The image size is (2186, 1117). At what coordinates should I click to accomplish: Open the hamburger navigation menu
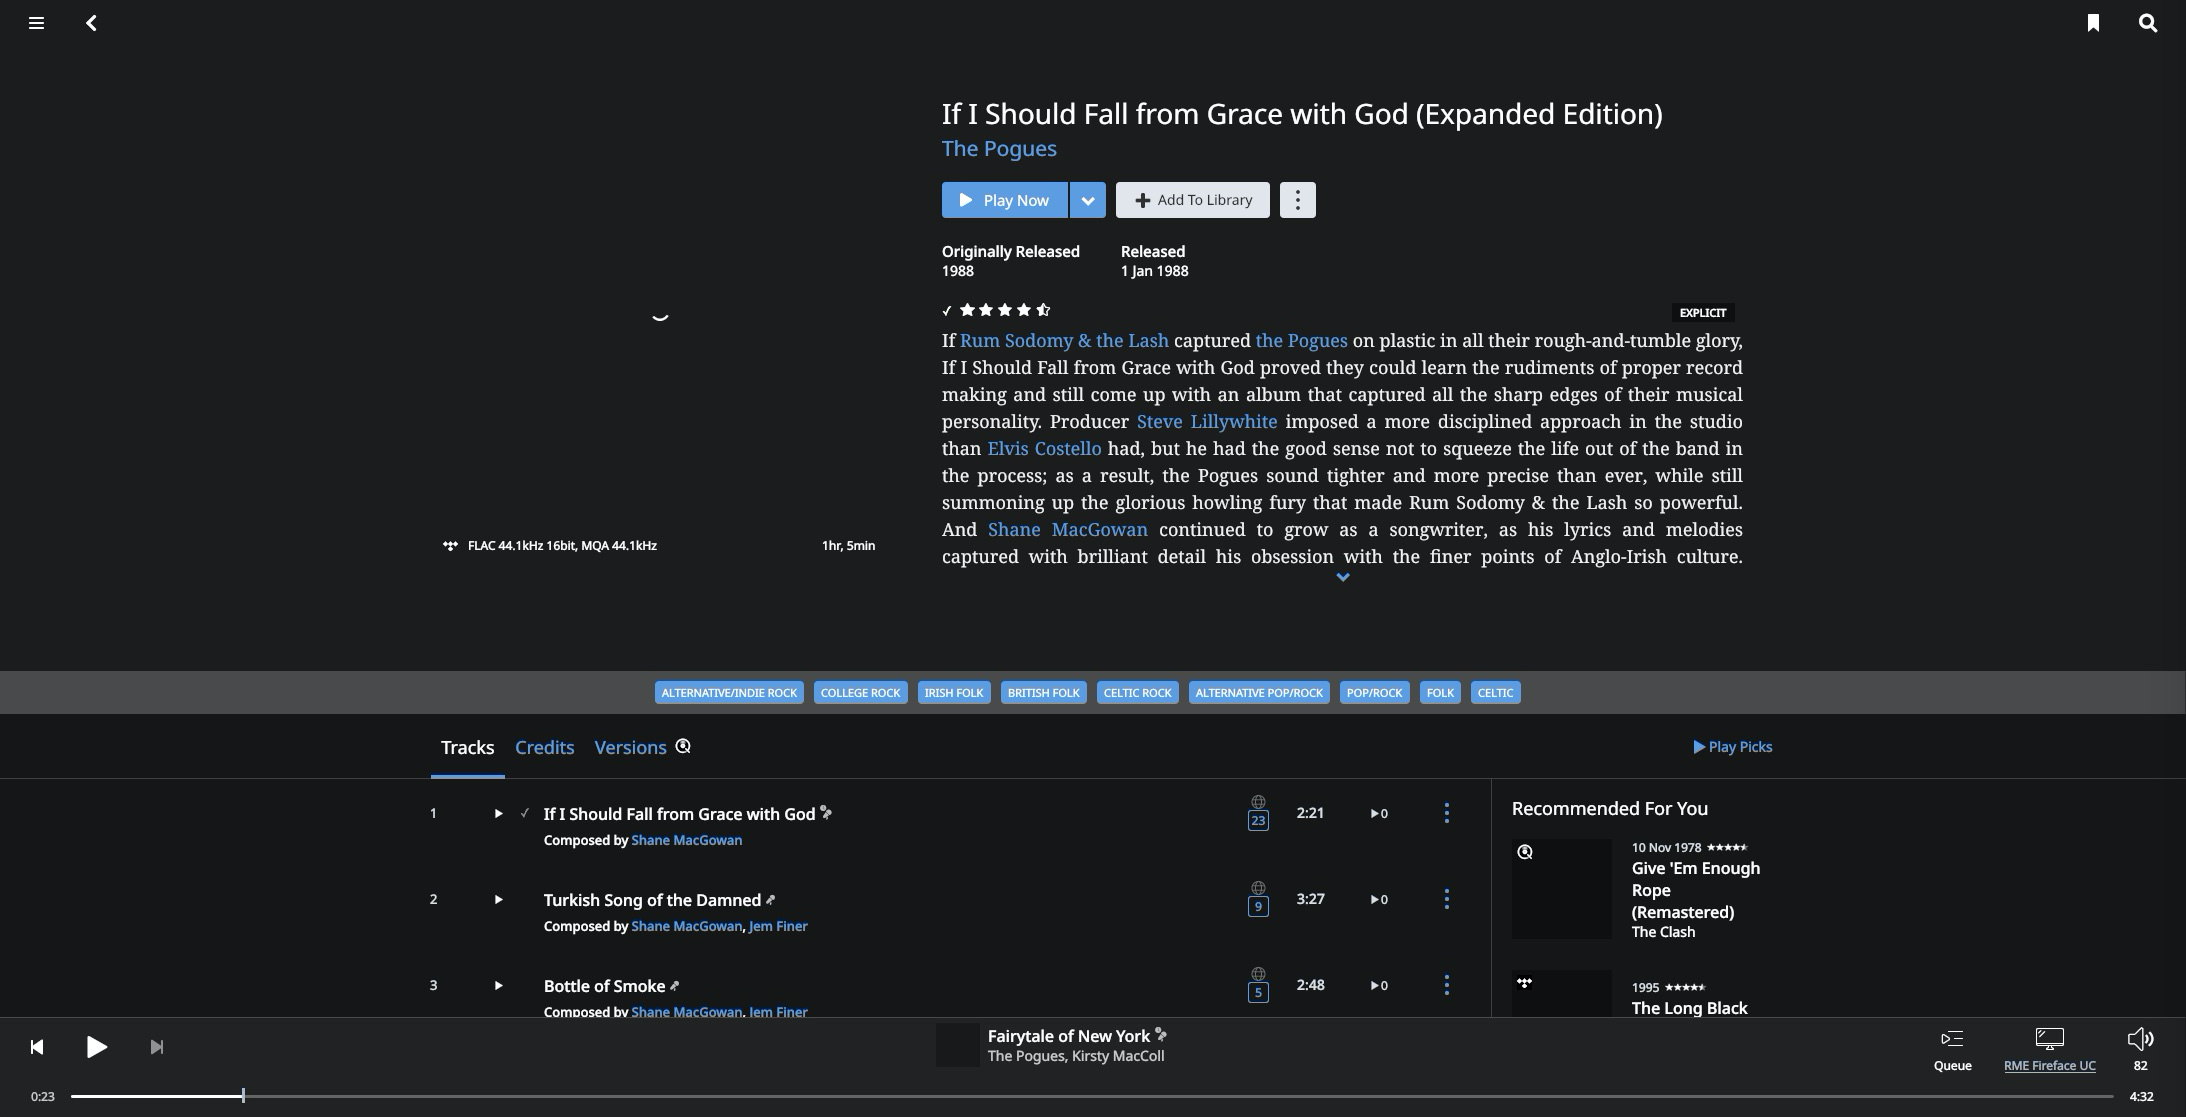(36, 23)
